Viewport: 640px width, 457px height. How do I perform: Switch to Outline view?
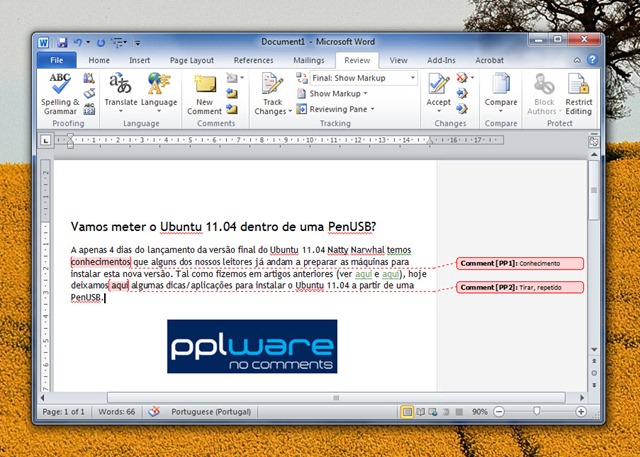point(446,412)
